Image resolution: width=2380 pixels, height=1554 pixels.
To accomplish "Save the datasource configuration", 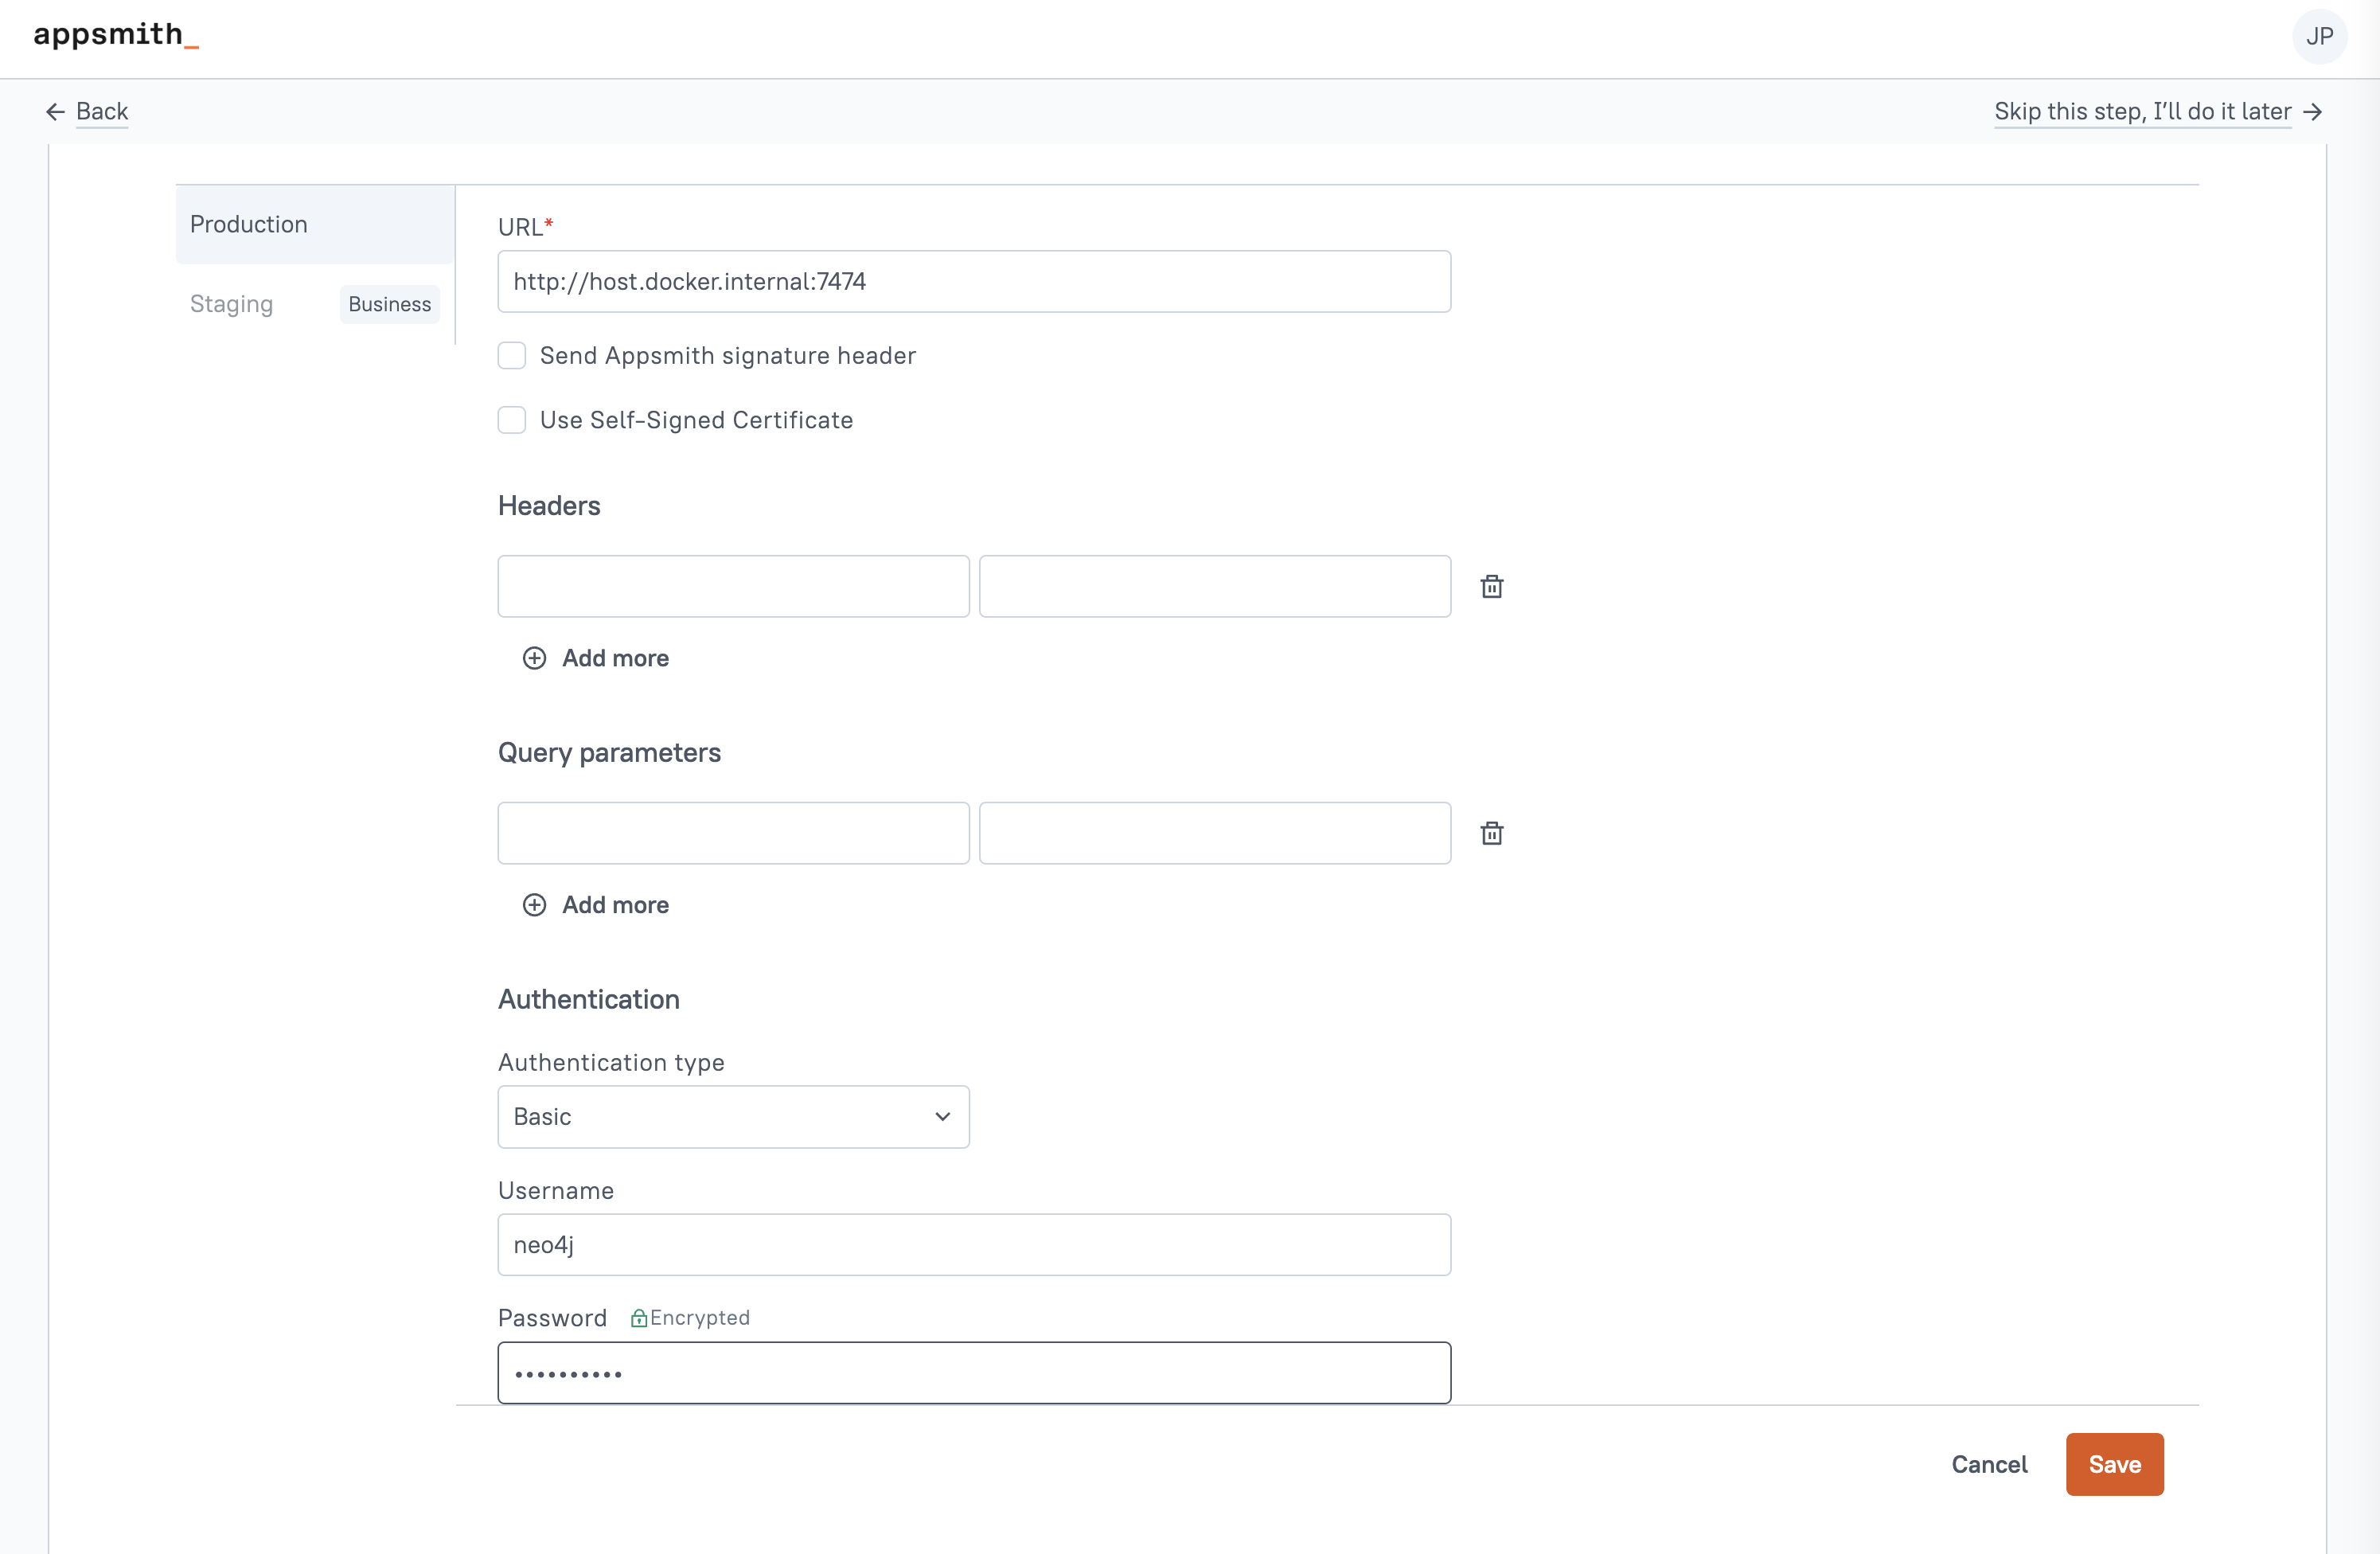I will [2114, 1464].
